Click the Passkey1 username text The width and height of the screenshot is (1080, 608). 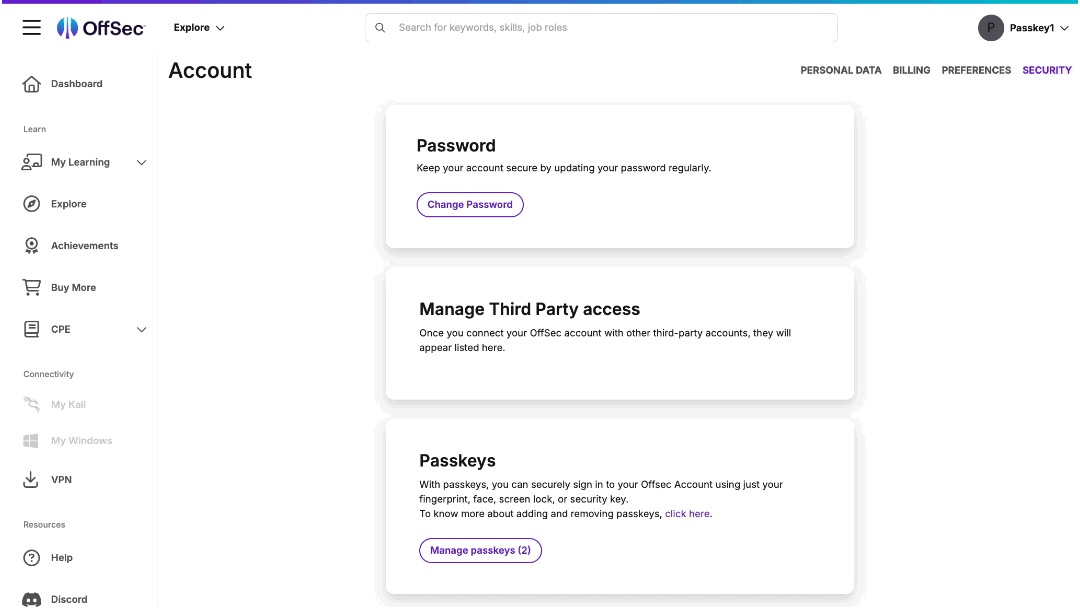coord(1032,28)
